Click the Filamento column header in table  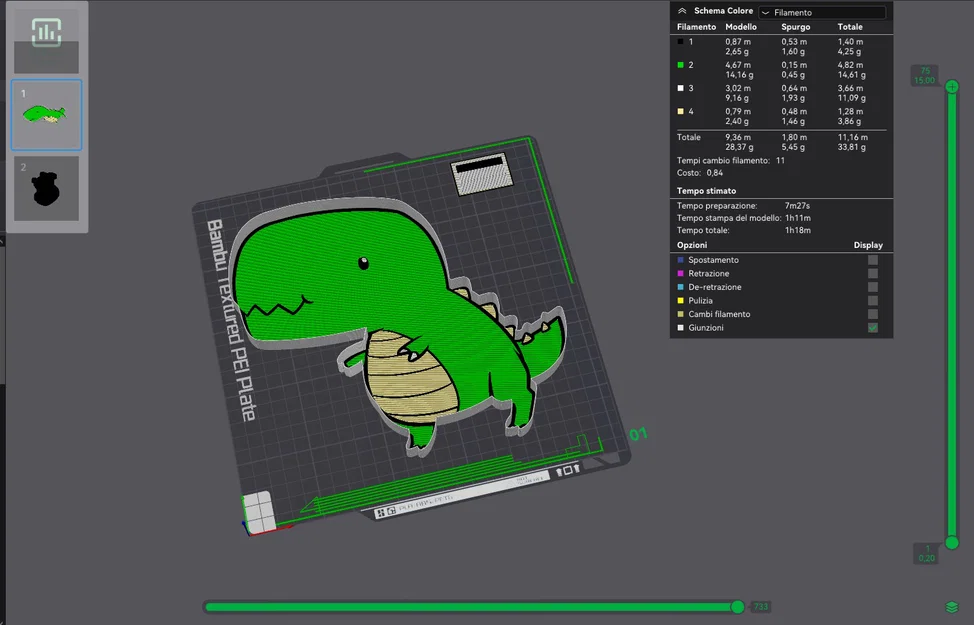(696, 27)
